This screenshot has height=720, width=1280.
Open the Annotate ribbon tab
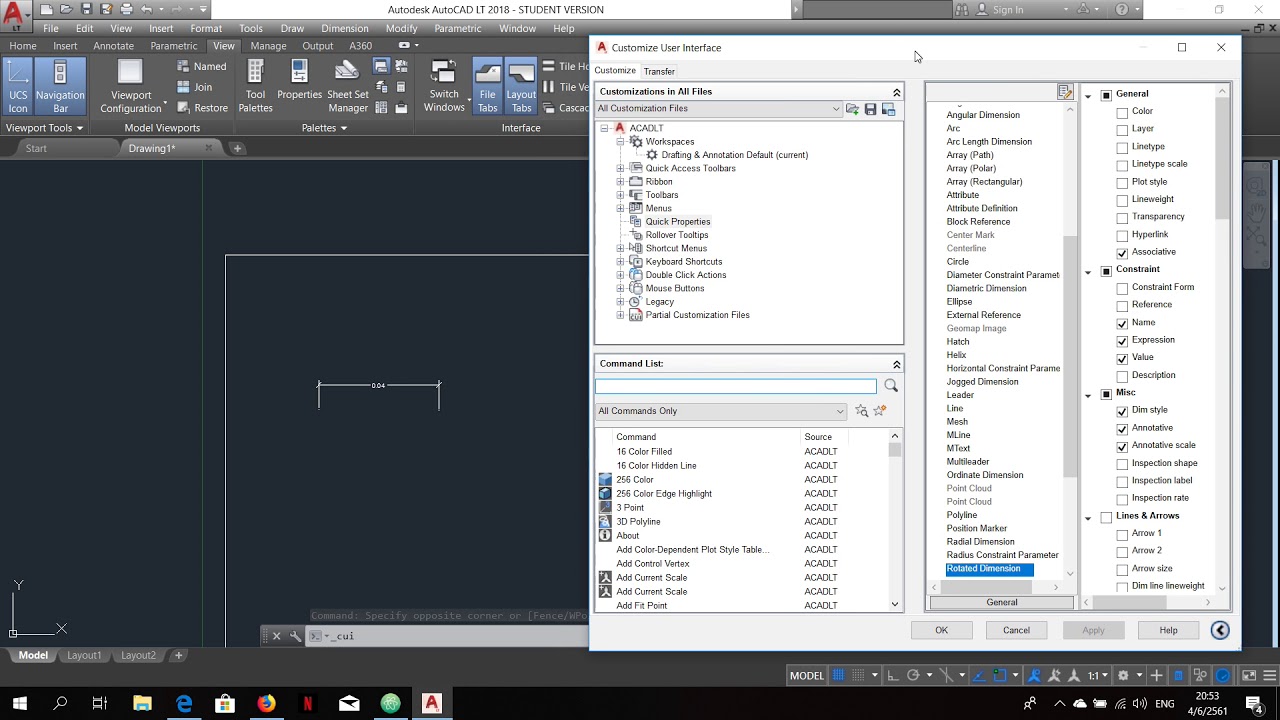point(113,46)
